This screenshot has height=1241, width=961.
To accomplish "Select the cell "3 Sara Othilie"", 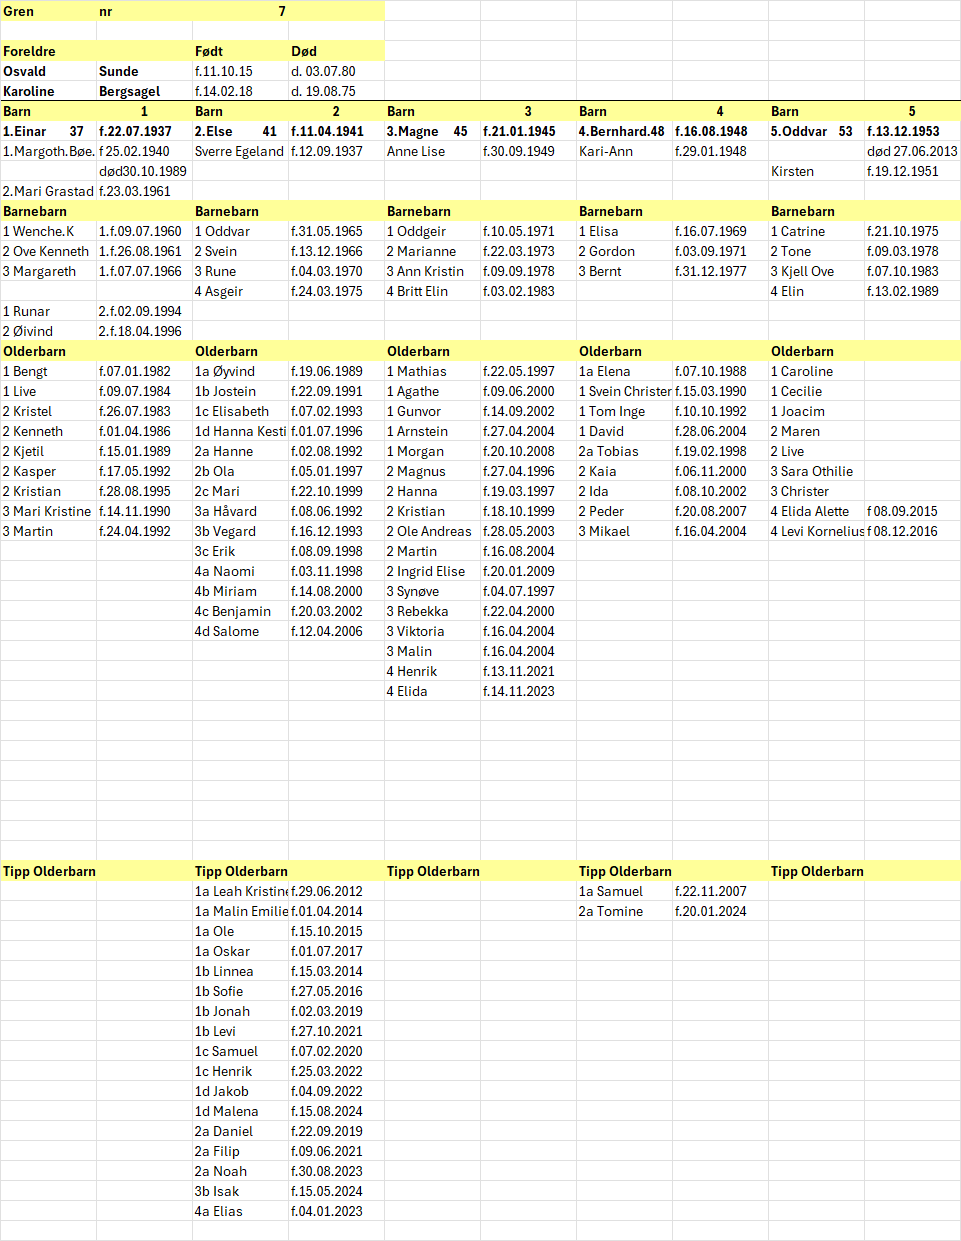I will [x=816, y=471].
